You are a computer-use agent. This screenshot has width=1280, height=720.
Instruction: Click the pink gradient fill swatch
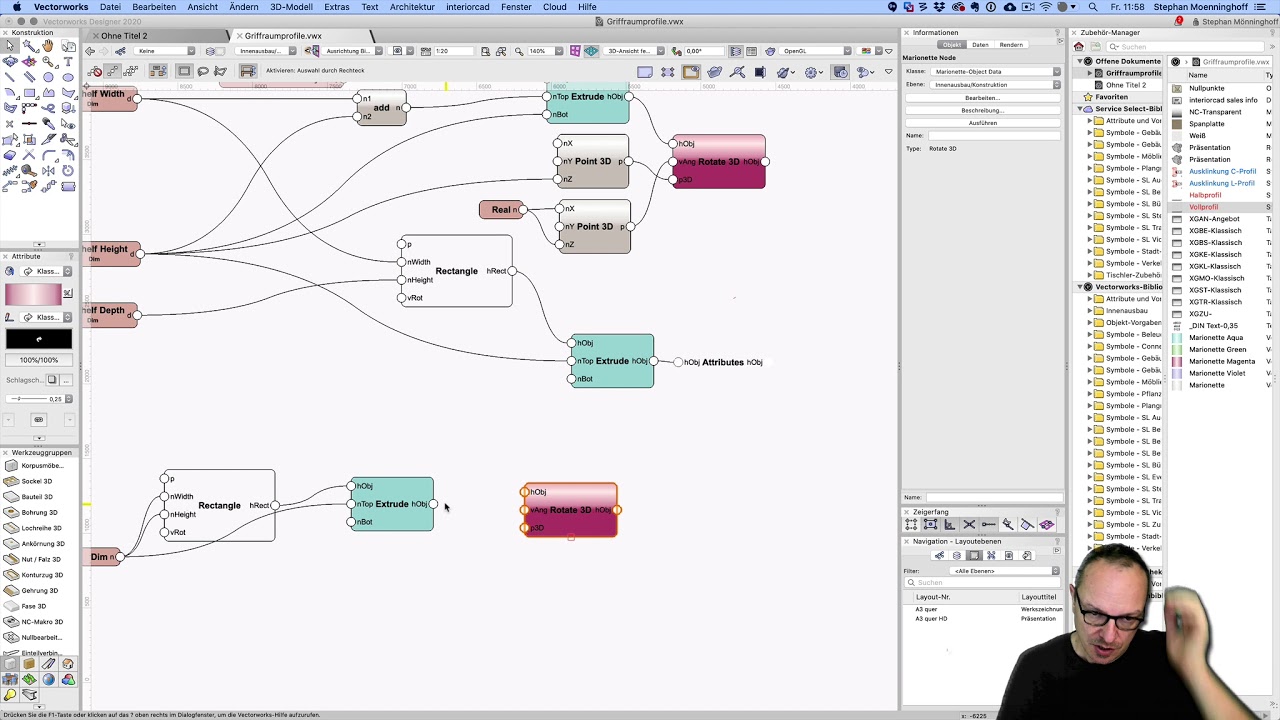pos(34,295)
